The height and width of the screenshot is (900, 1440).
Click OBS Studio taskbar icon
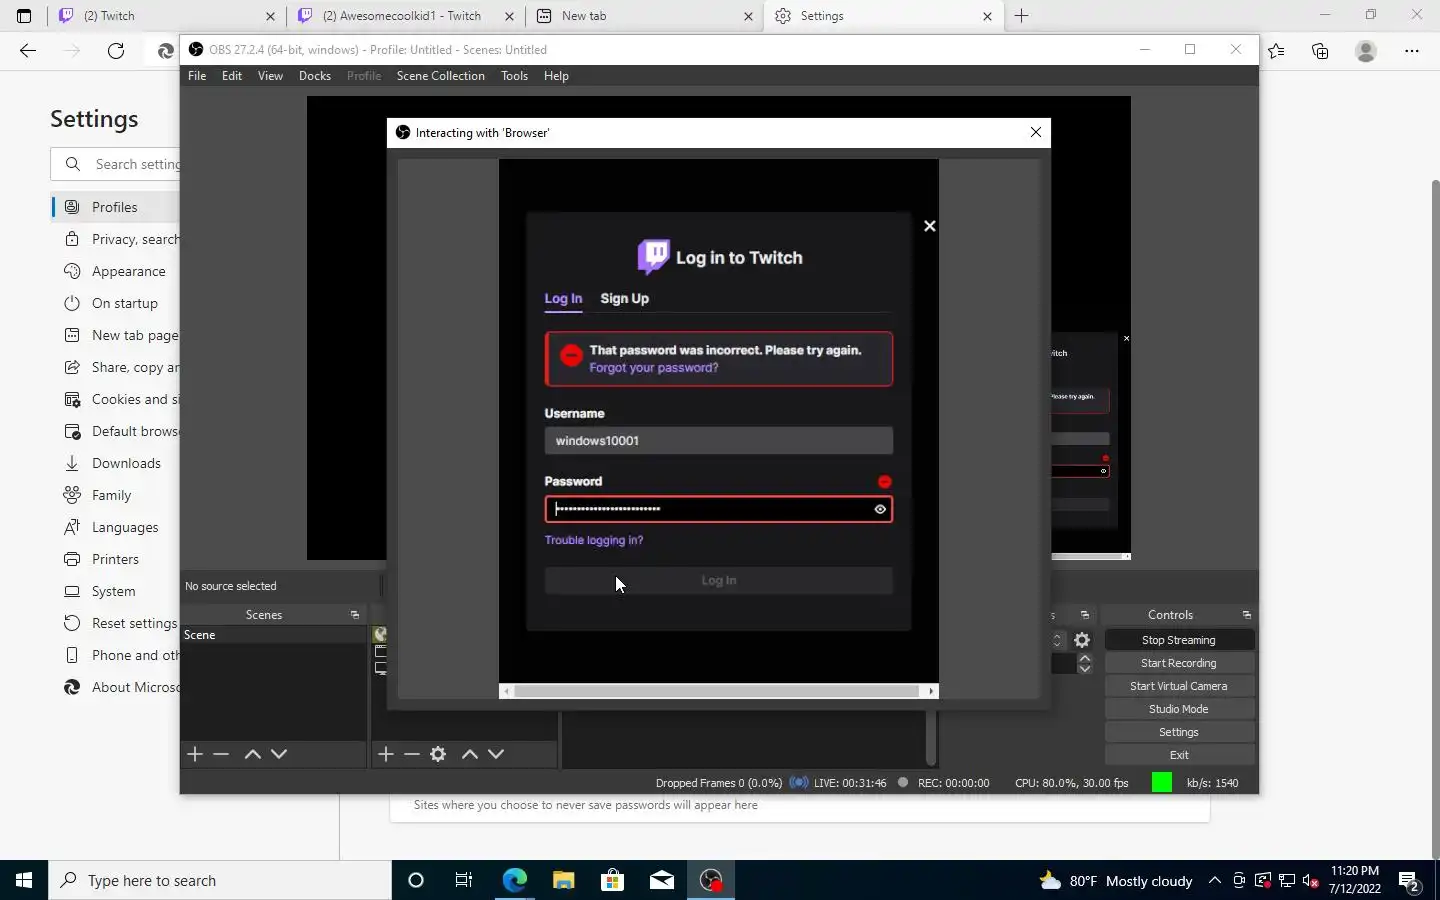click(711, 880)
